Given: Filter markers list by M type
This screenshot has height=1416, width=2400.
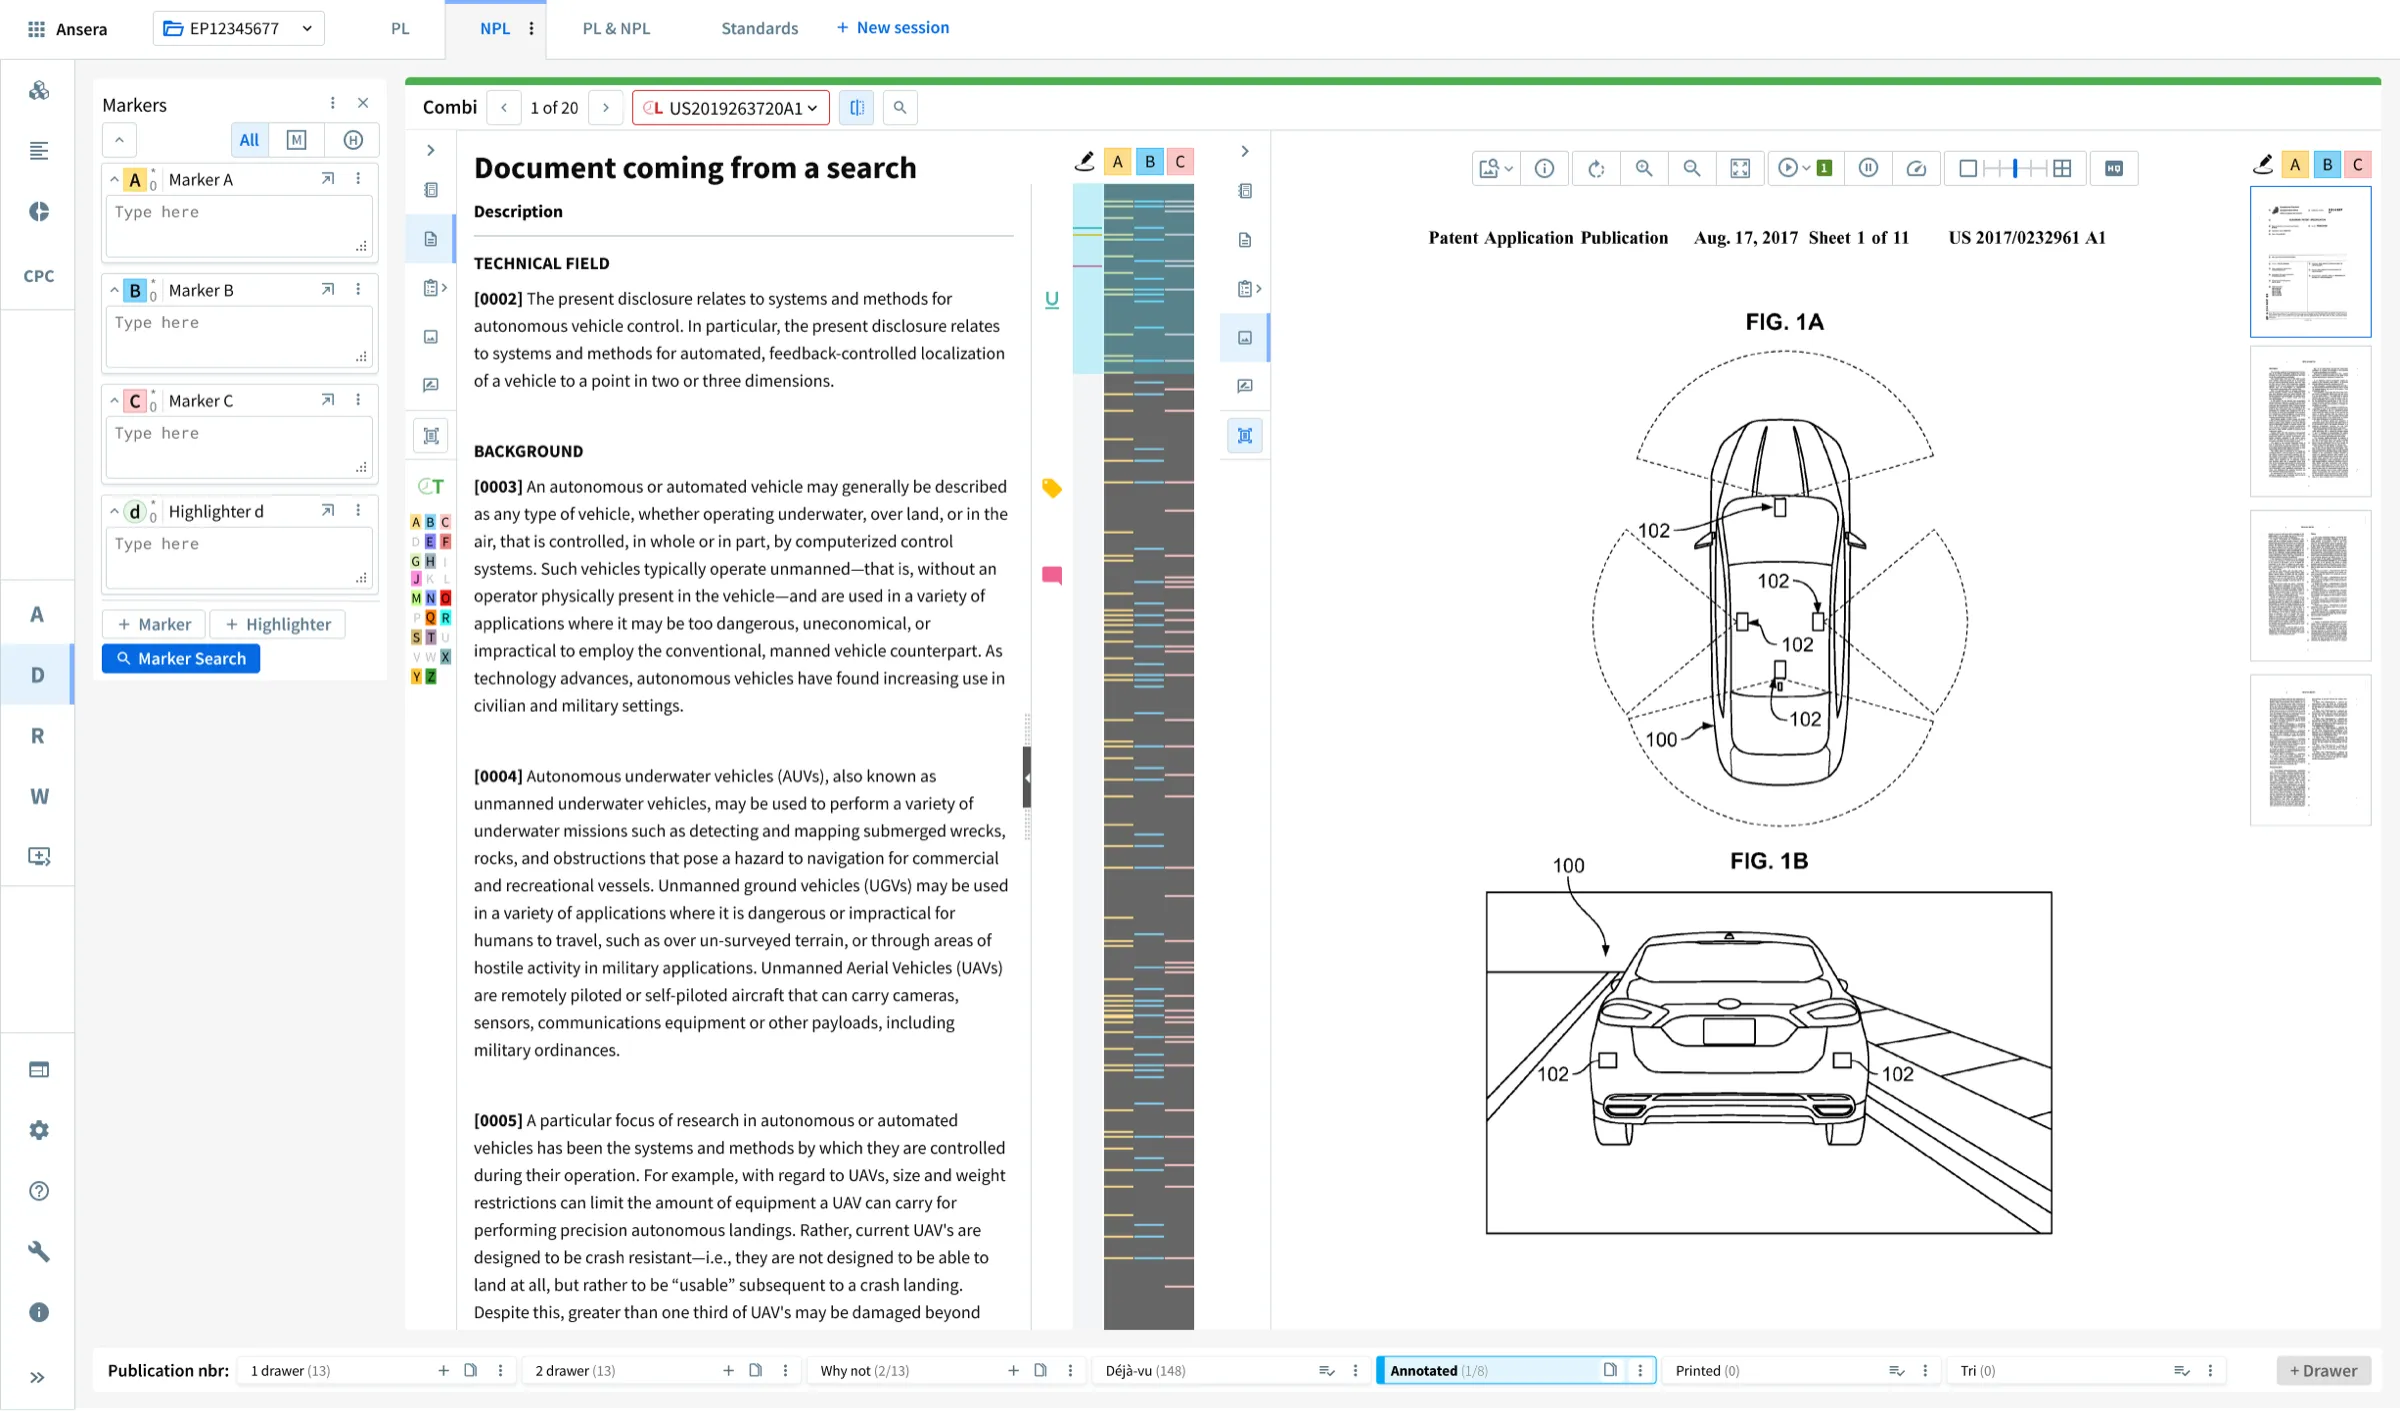Looking at the screenshot, I should (x=296, y=140).
